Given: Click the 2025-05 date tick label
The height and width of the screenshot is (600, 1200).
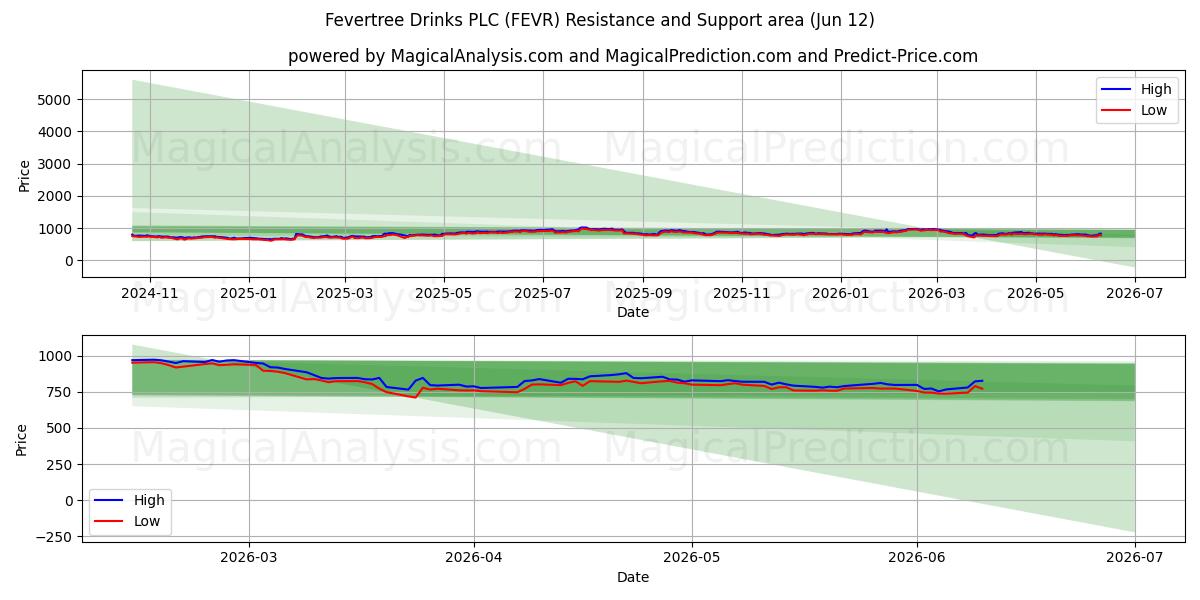Looking at the screenshot, I should pyautogui.click(x=444, y=292).
